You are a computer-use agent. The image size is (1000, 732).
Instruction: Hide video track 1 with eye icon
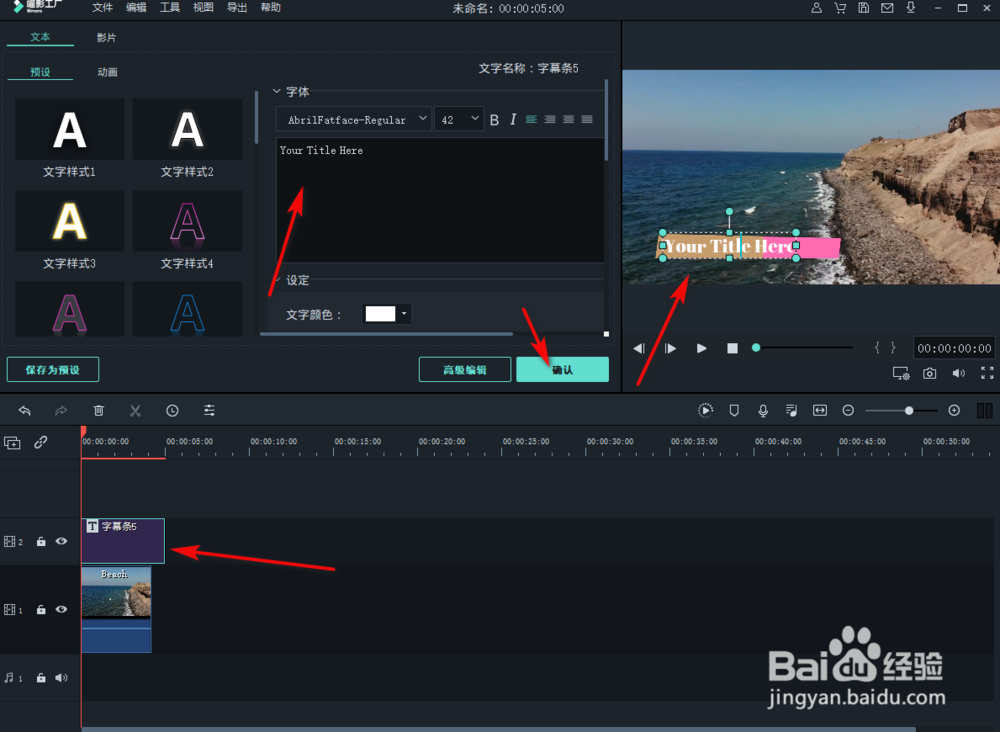click(61, 610)
